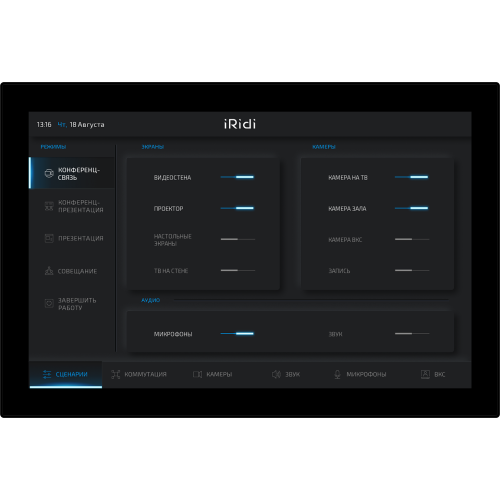
Task: Click the Проектор label
Action: 168,209
